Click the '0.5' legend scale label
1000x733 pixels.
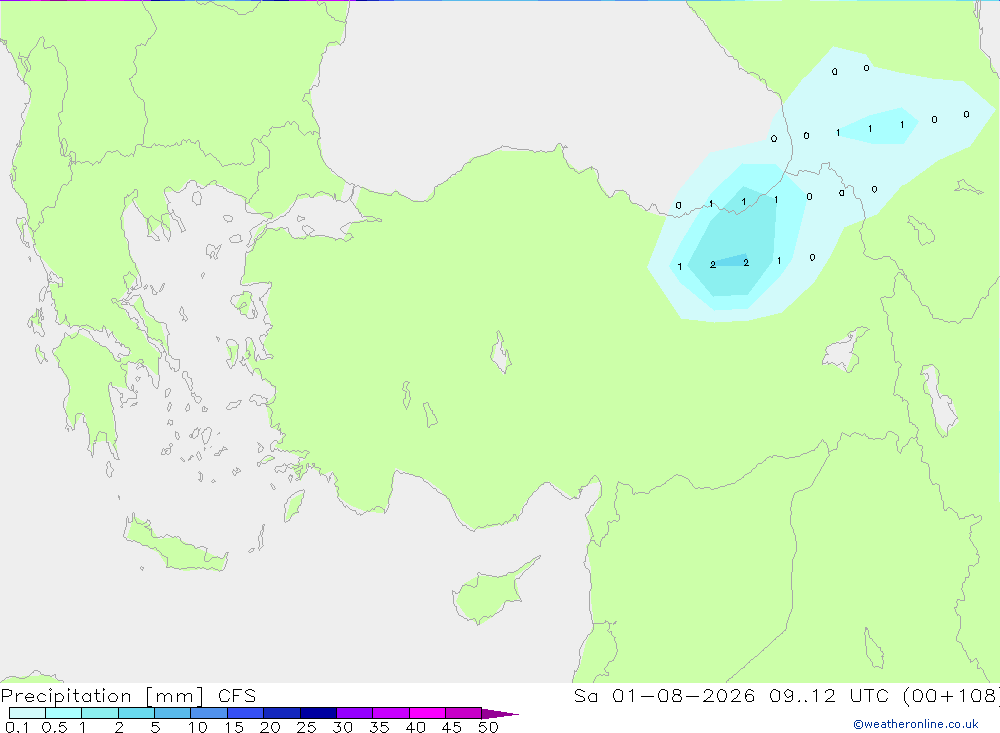(54, 727)
